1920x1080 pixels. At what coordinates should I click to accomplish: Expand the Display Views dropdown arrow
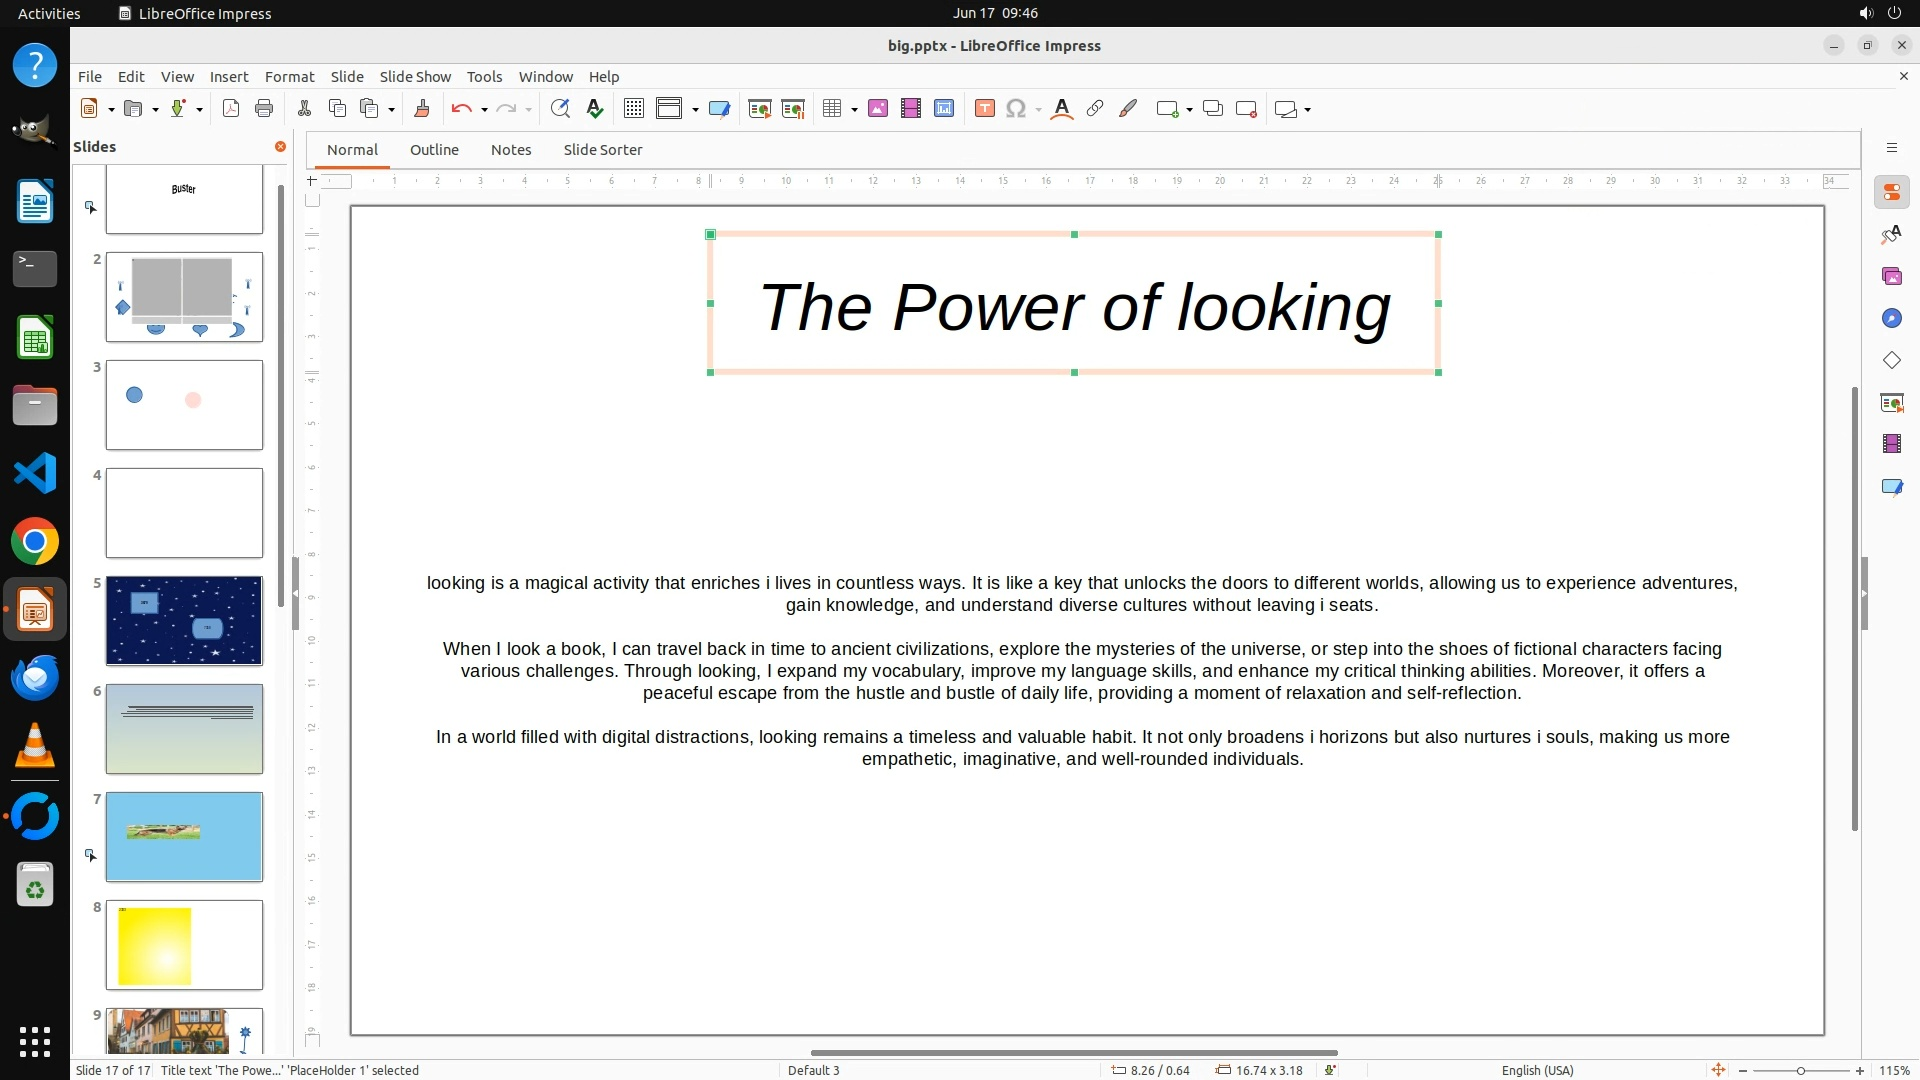(695, 110)
